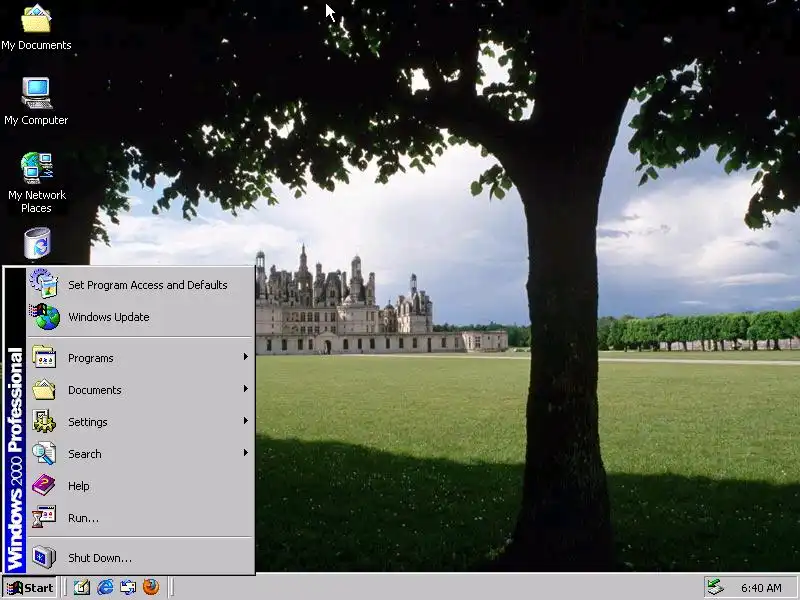The width and height of the screenshot is (800, 600).
Task: Expand the Settings submenu arrow
Action: [245, 421]
